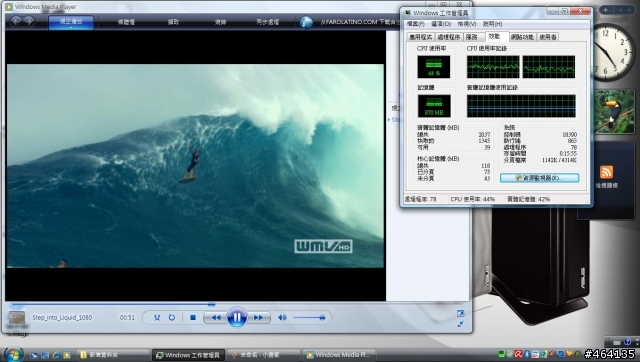Click the processes 78 status bar text
Image resolution: width=640 pixels, height=362 pixels.
[420, 199]
